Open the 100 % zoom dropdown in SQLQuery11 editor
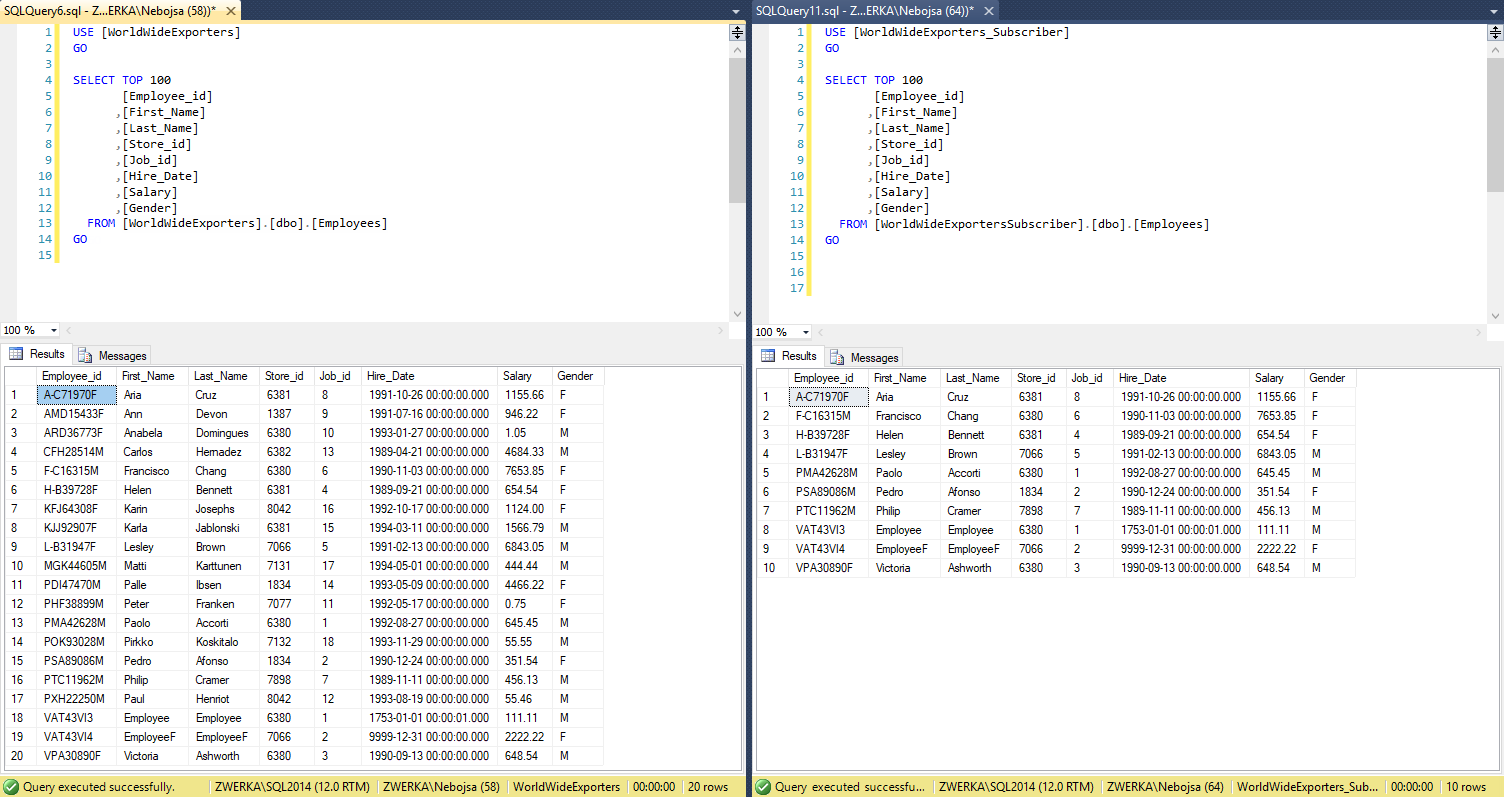 tap(805, 332)
